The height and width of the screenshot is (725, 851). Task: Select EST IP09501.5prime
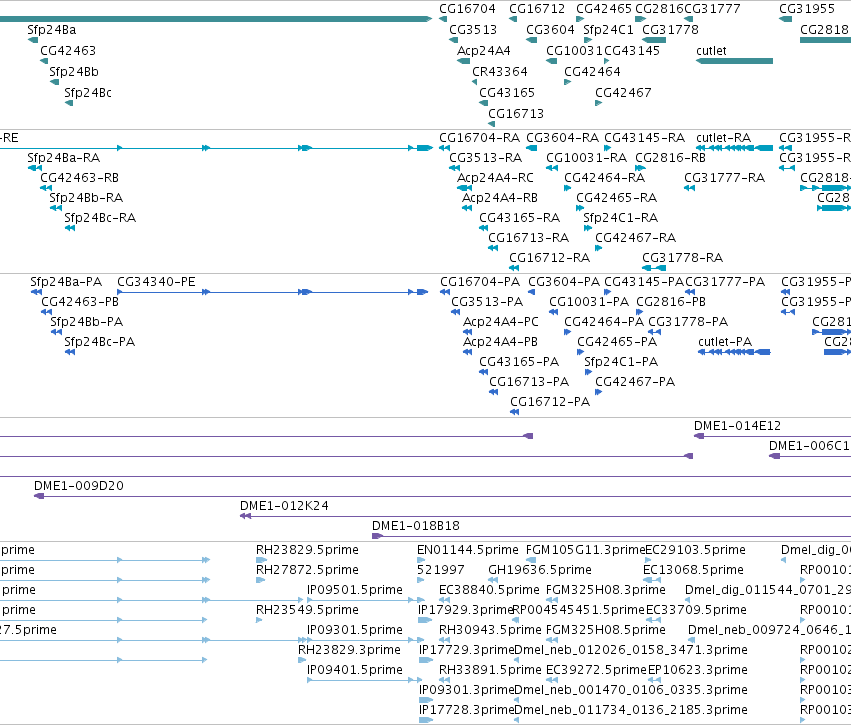[x=354, y=590]
